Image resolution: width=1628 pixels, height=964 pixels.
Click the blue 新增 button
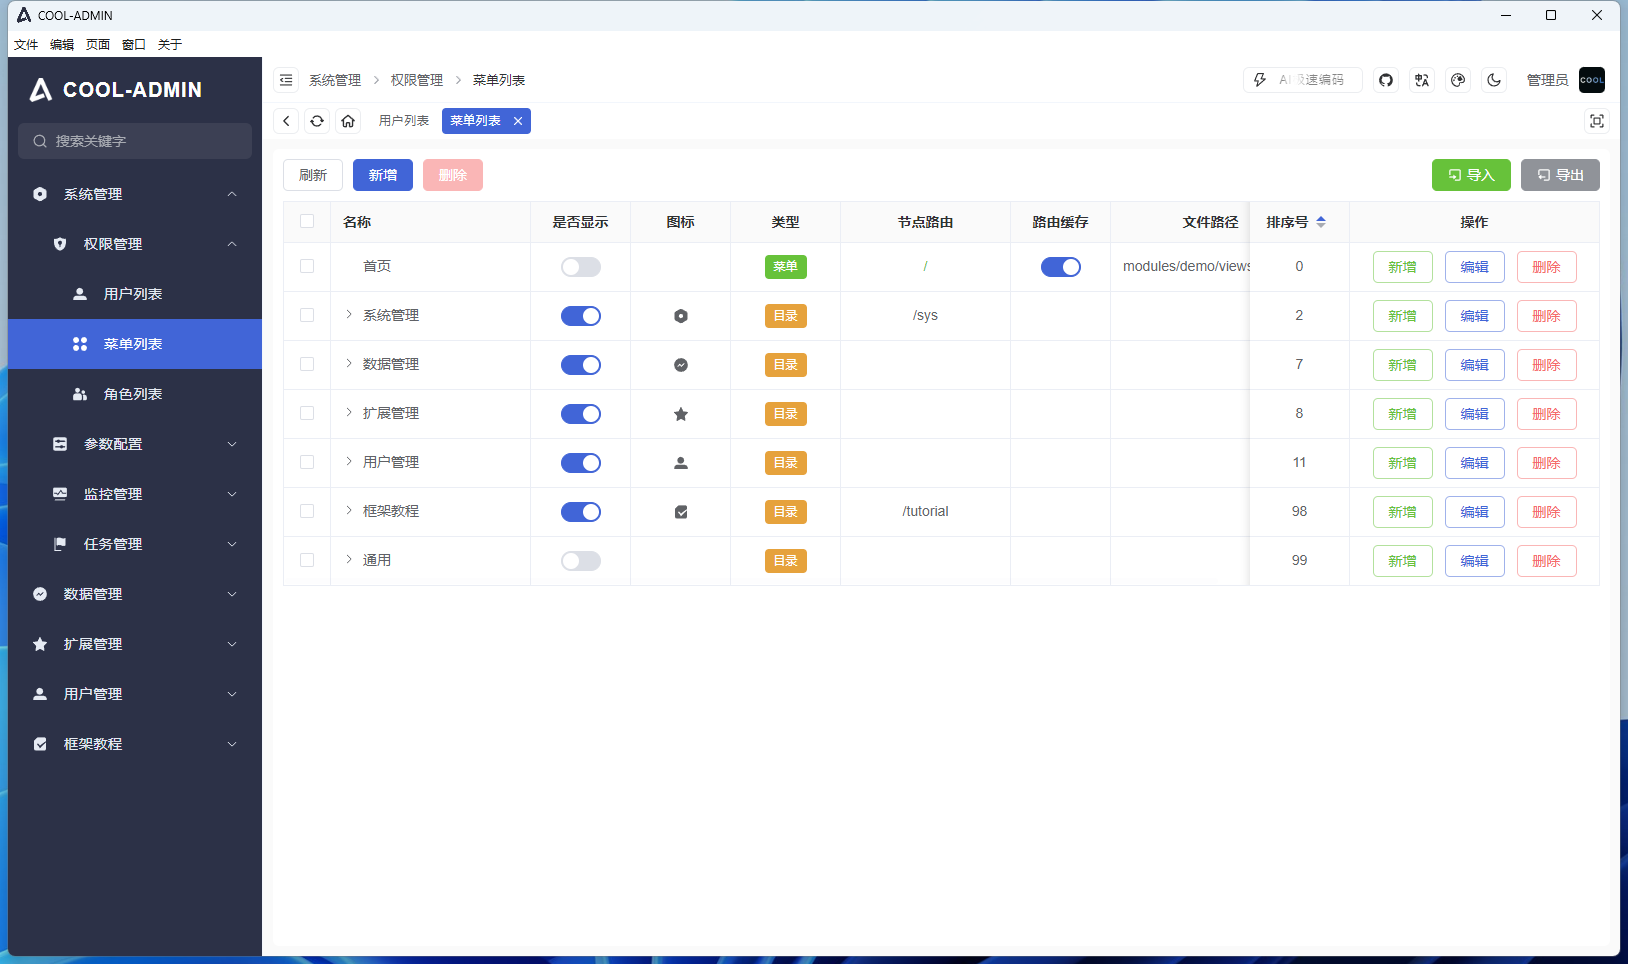pos(382,174)
